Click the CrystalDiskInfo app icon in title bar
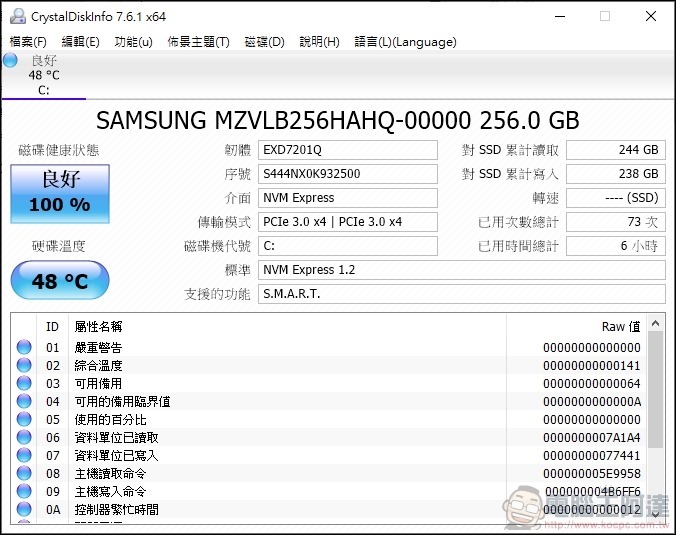This screenshot has height=535, width=676. point(18,16)
